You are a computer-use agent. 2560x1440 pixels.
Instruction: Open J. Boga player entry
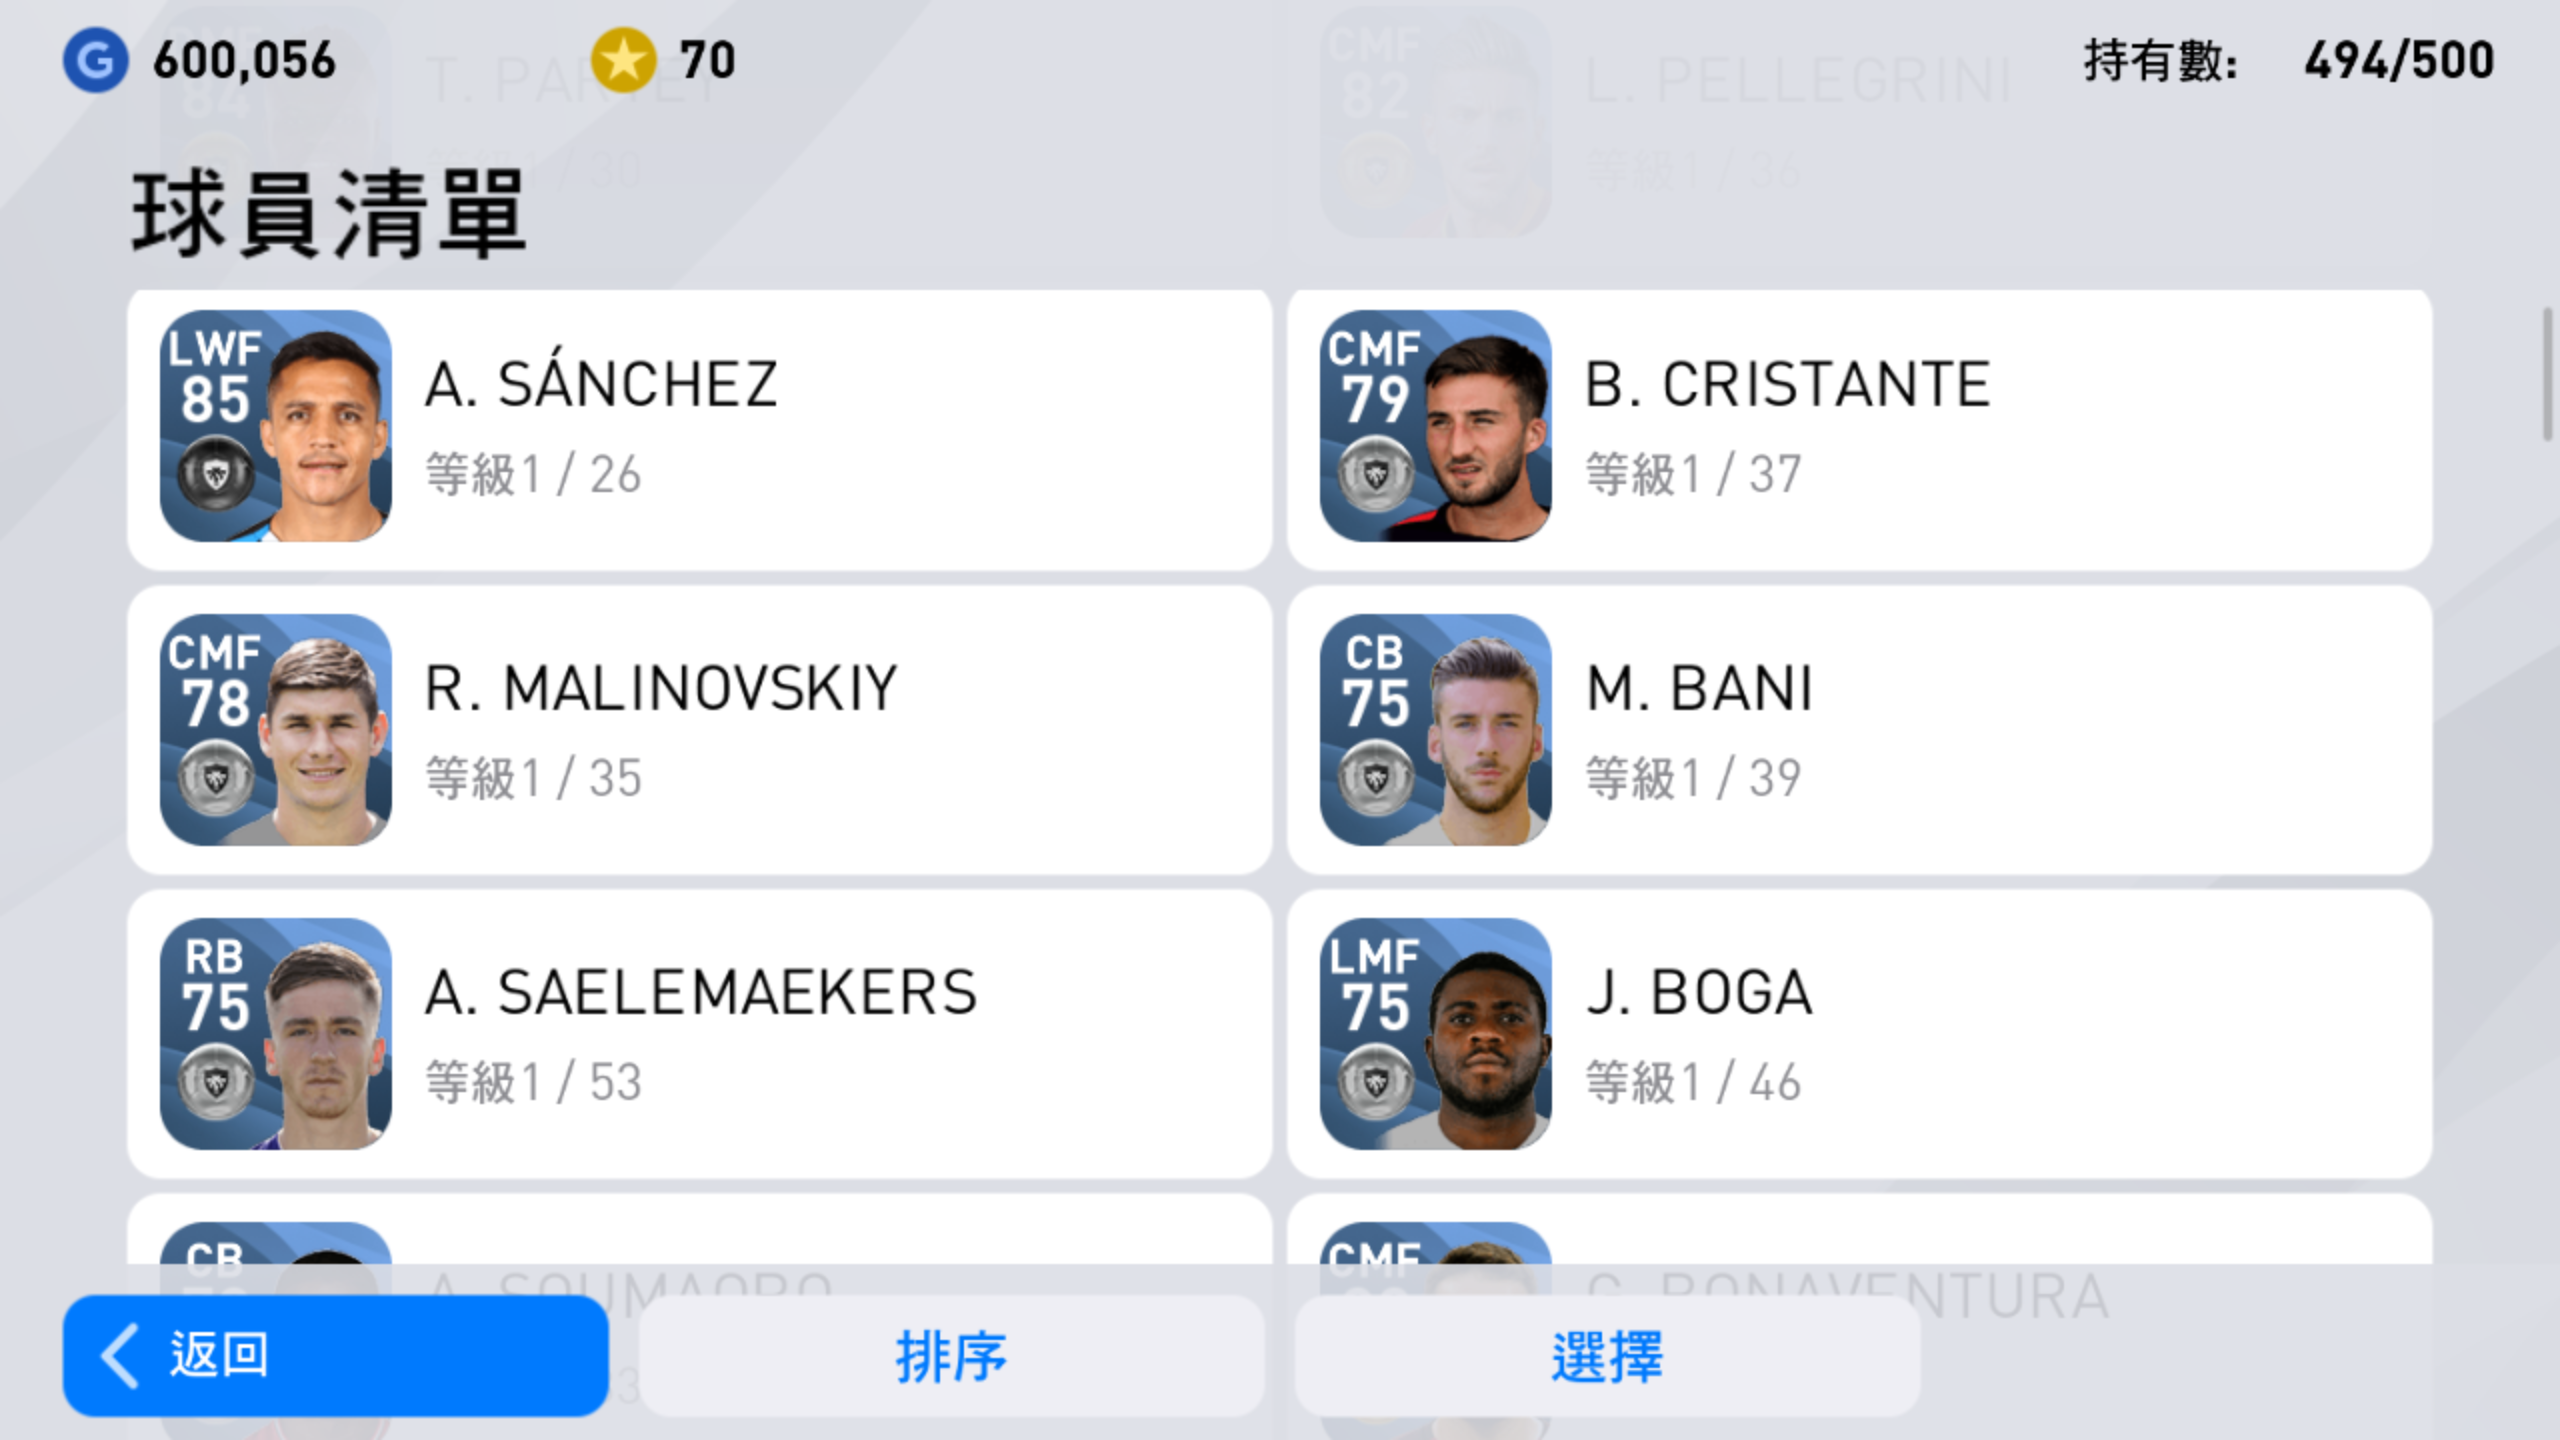1860,1034
